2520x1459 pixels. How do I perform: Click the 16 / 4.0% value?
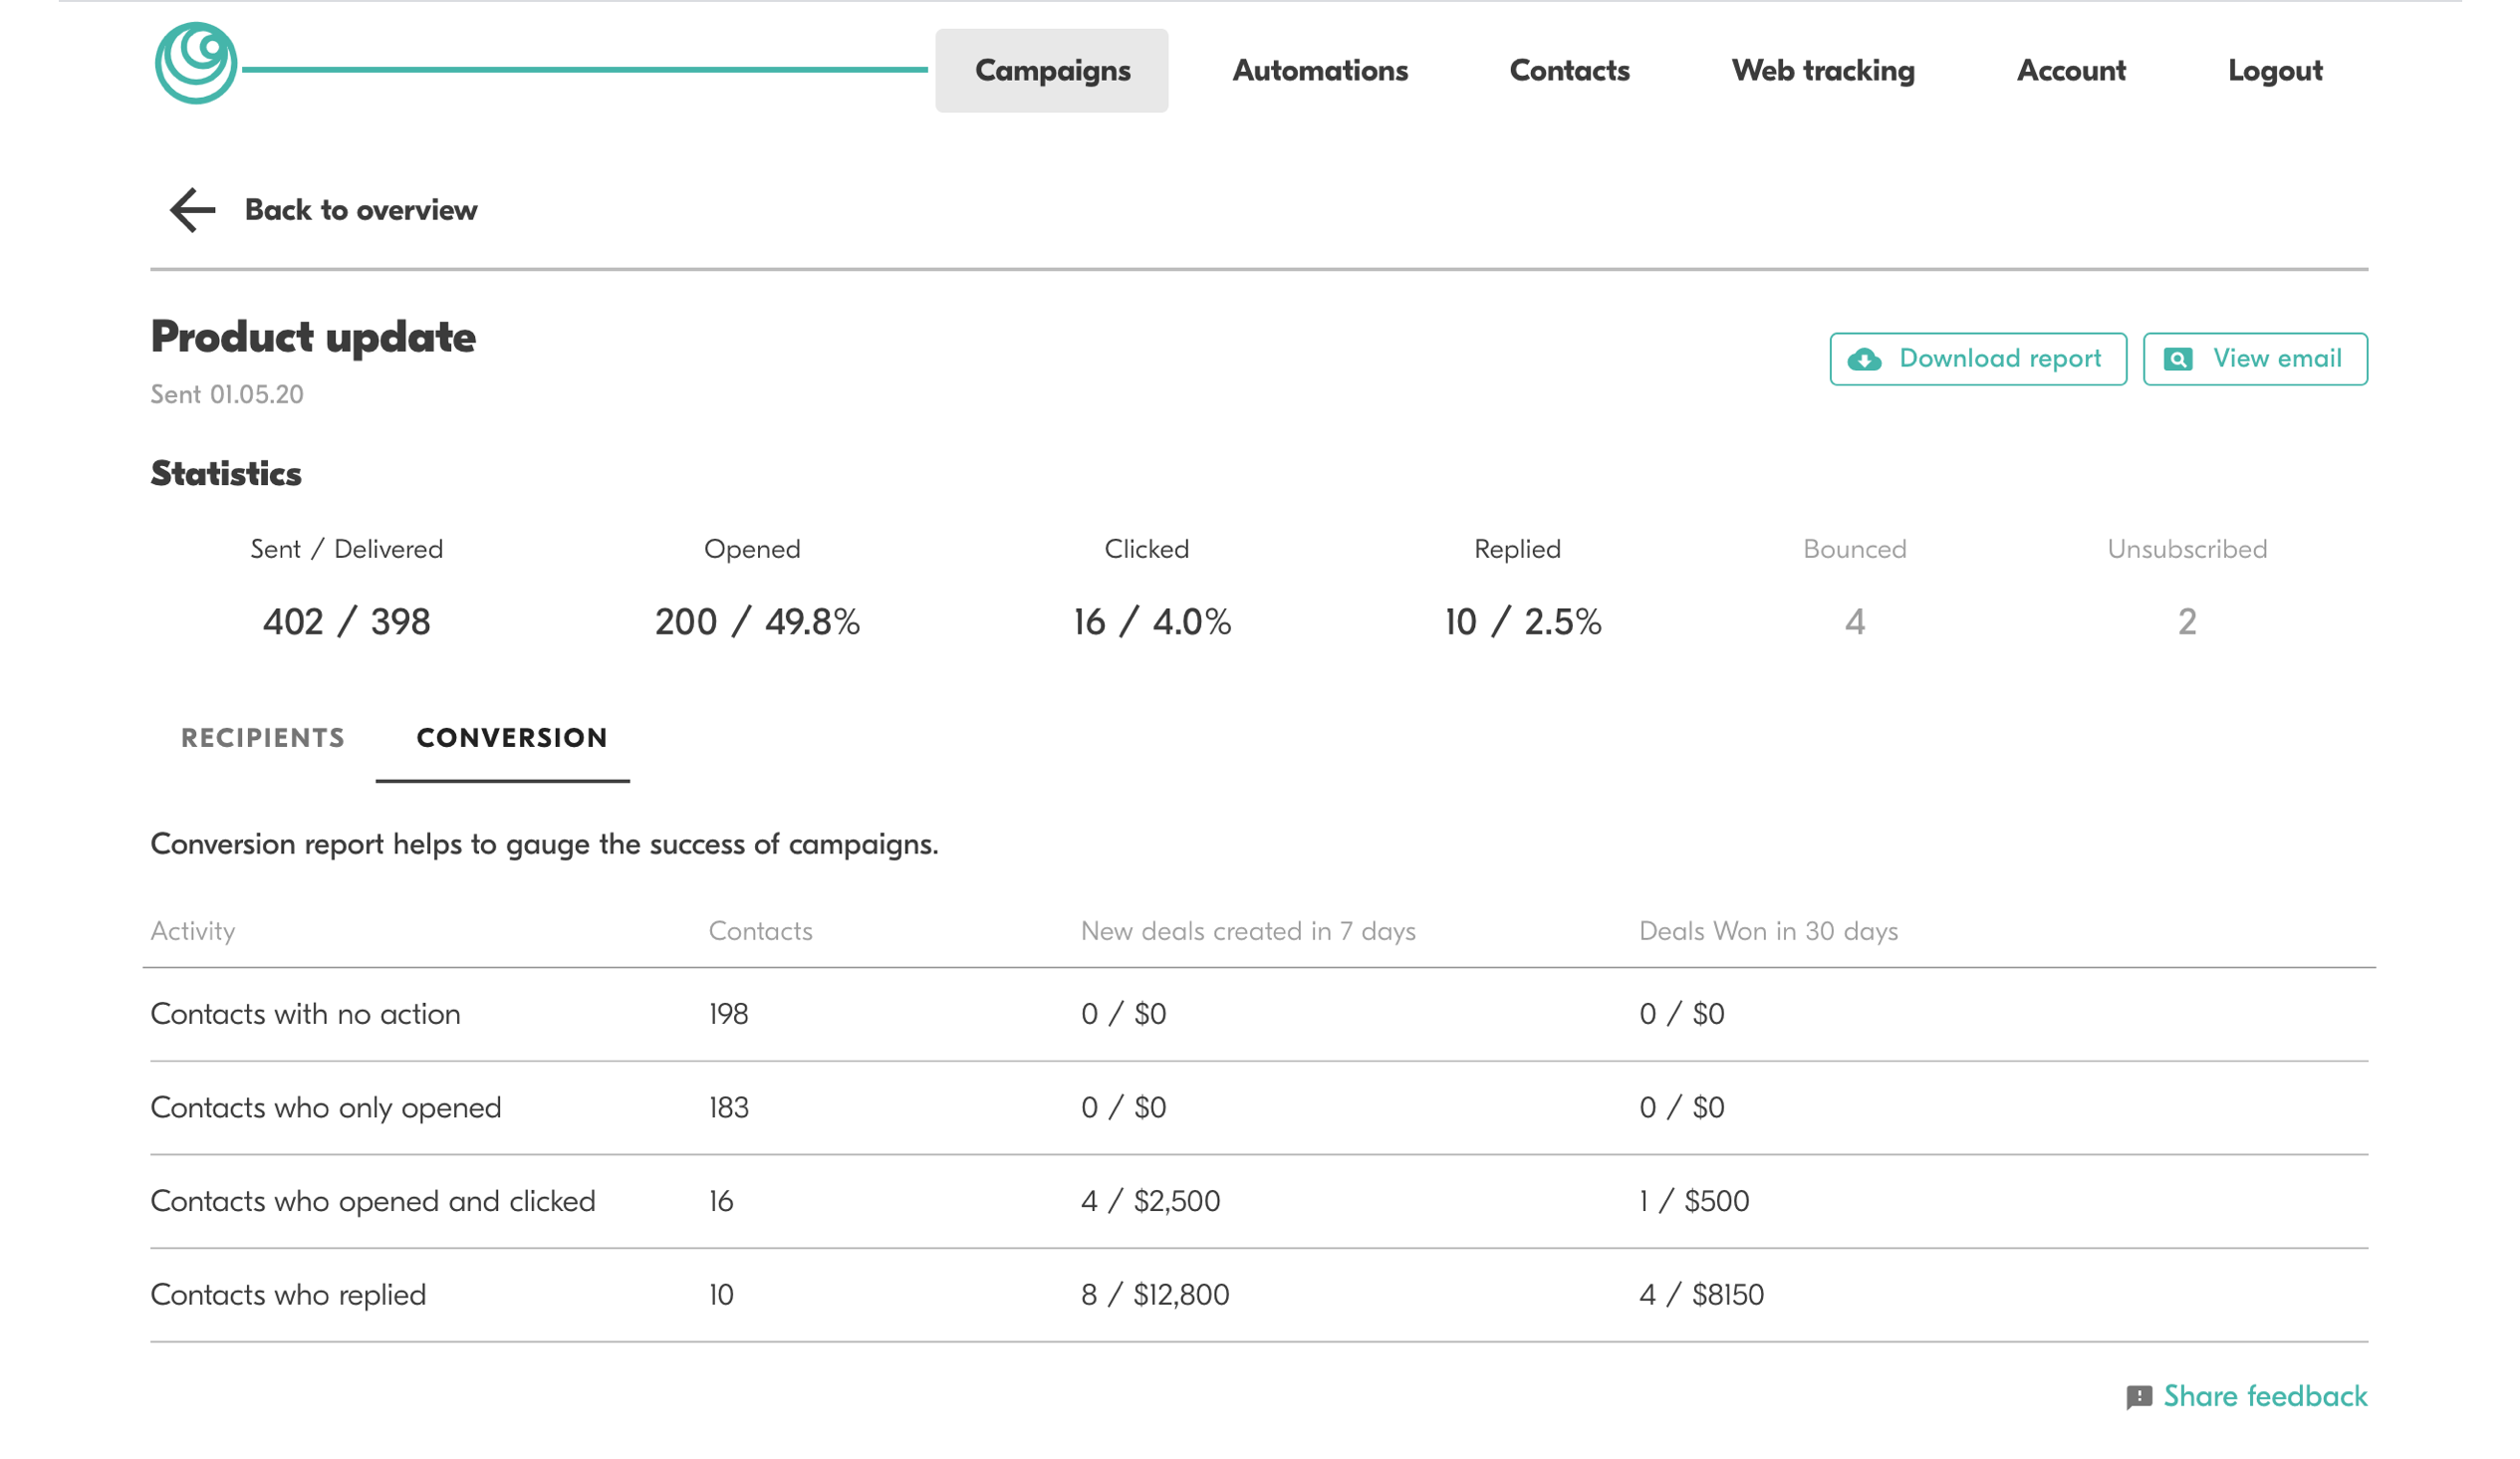[1152, 622]
